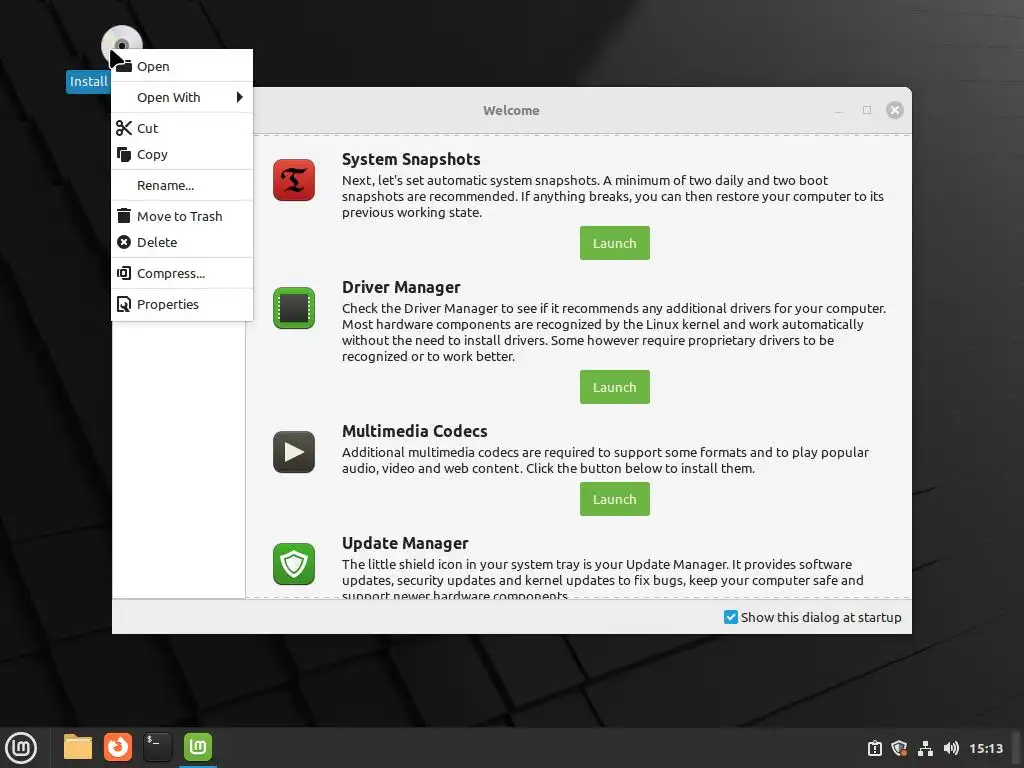Viewport: 1024px width, 768px height.
Task: Launch Firefox from the panel
Action: tap(118, 747)
